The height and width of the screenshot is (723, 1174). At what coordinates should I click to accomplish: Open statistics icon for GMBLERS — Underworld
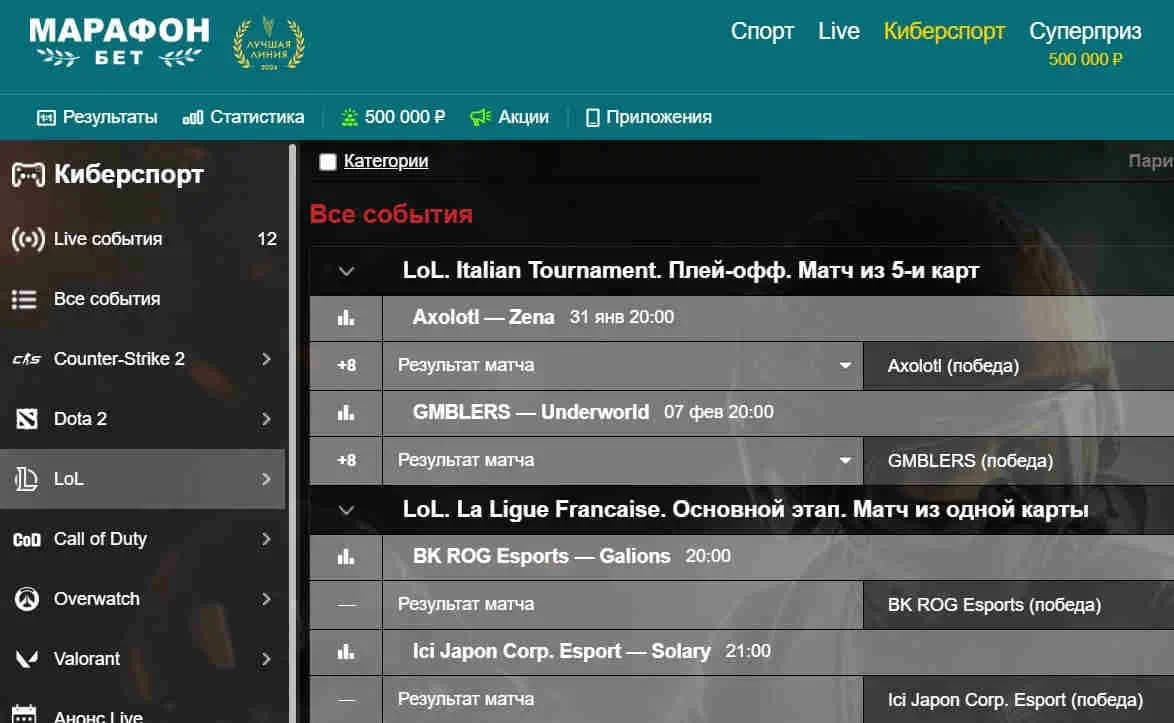[x=346, y=413]
